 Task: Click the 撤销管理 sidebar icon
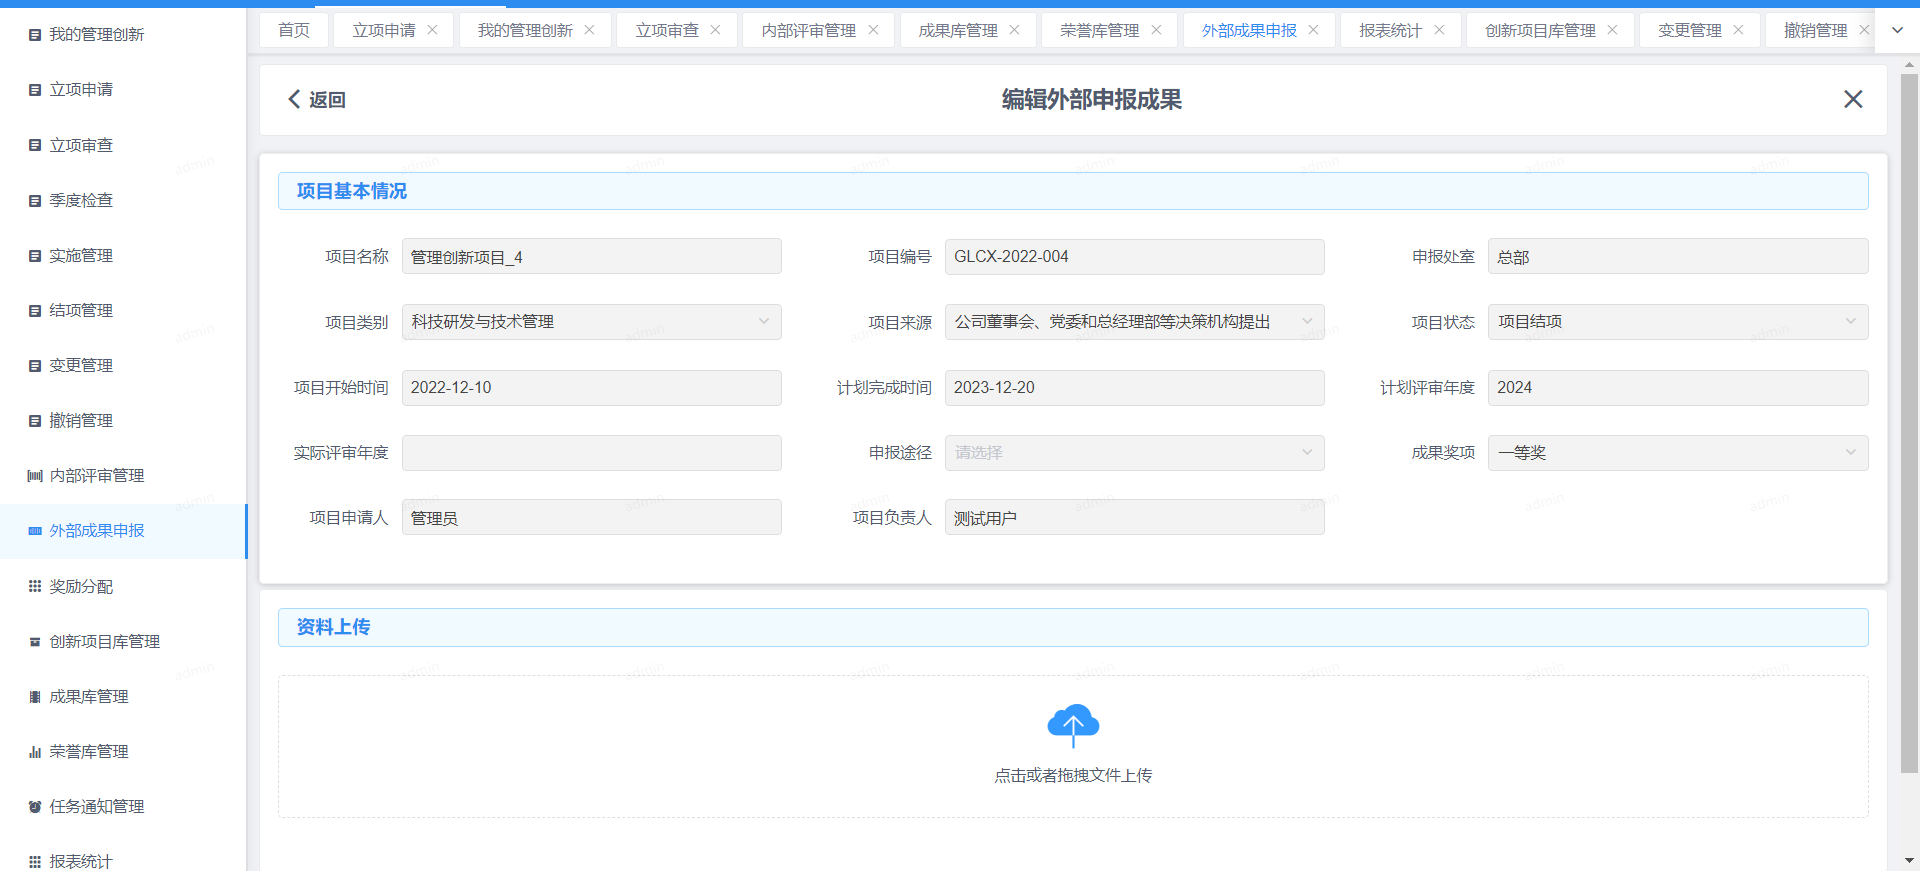click(x=35, y=421)
